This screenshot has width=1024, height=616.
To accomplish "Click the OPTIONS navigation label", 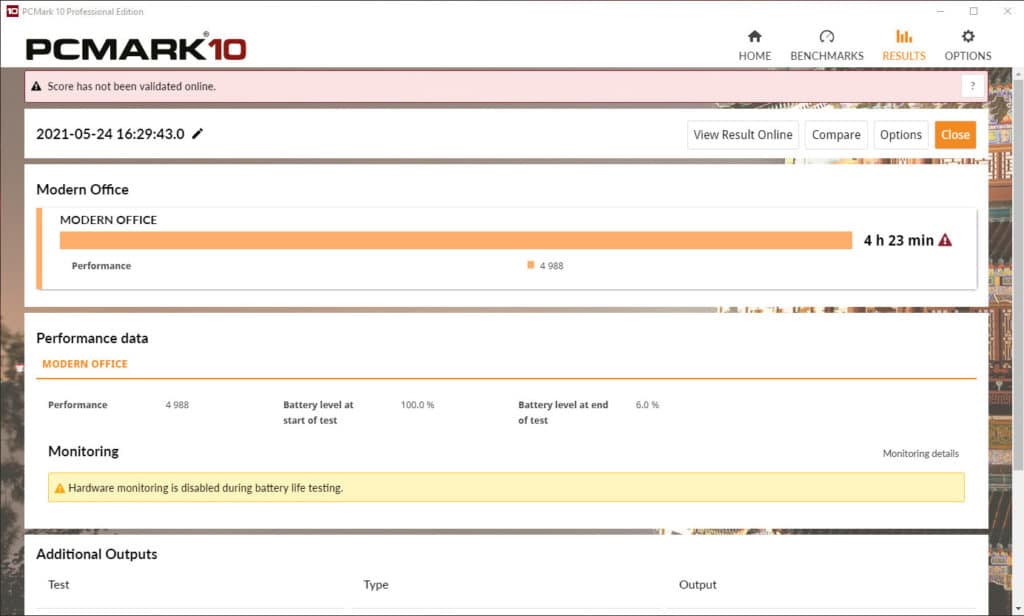I will pyautogui.click(x=967, y=56).
